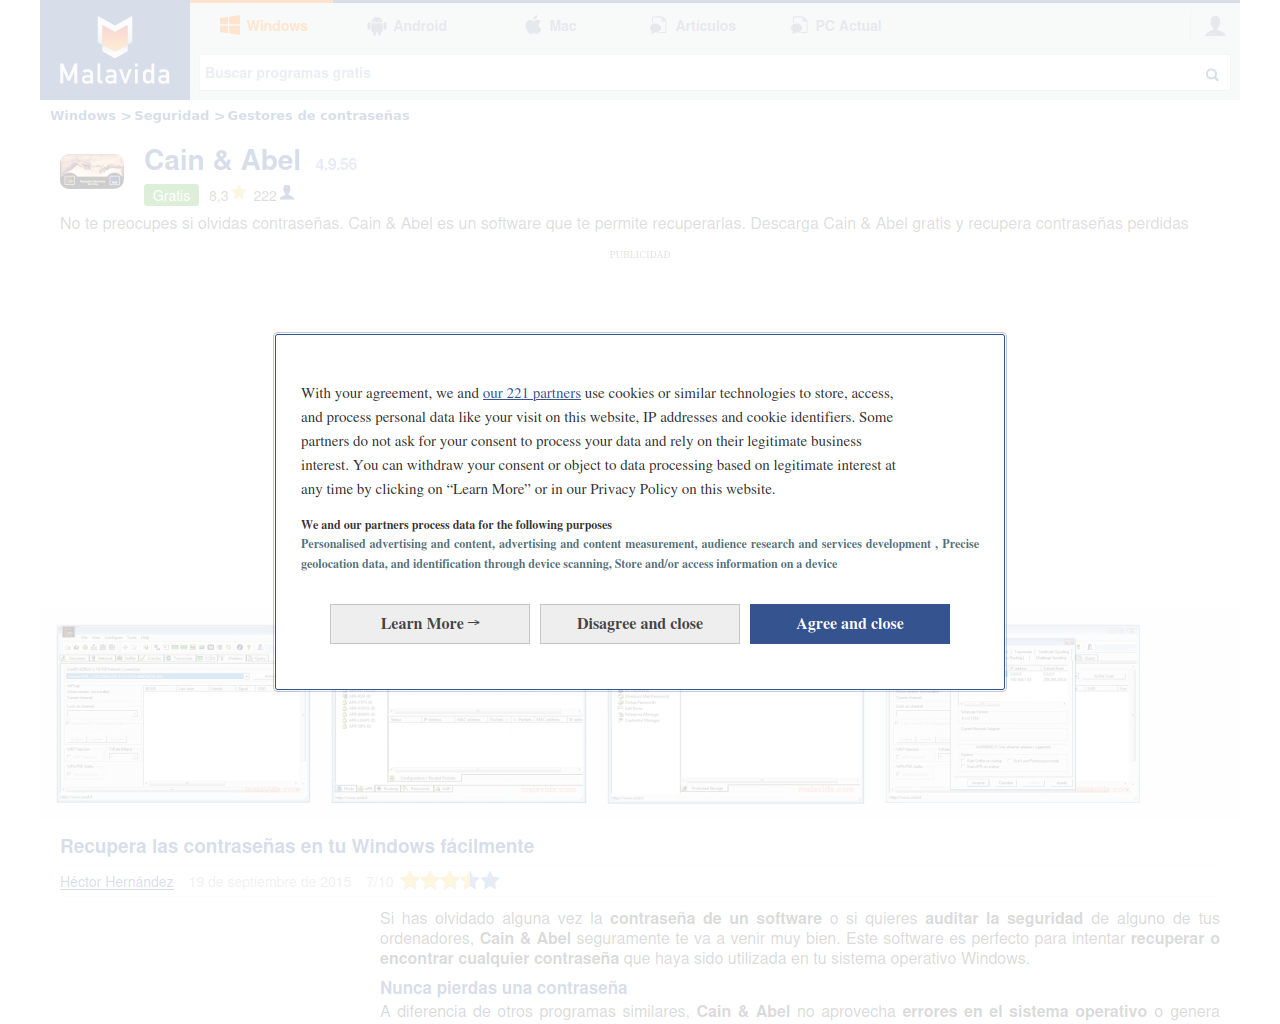Go to Windows breadcrumb link
Screen dimensions: 1280x1024
click(x=83, y=116)
